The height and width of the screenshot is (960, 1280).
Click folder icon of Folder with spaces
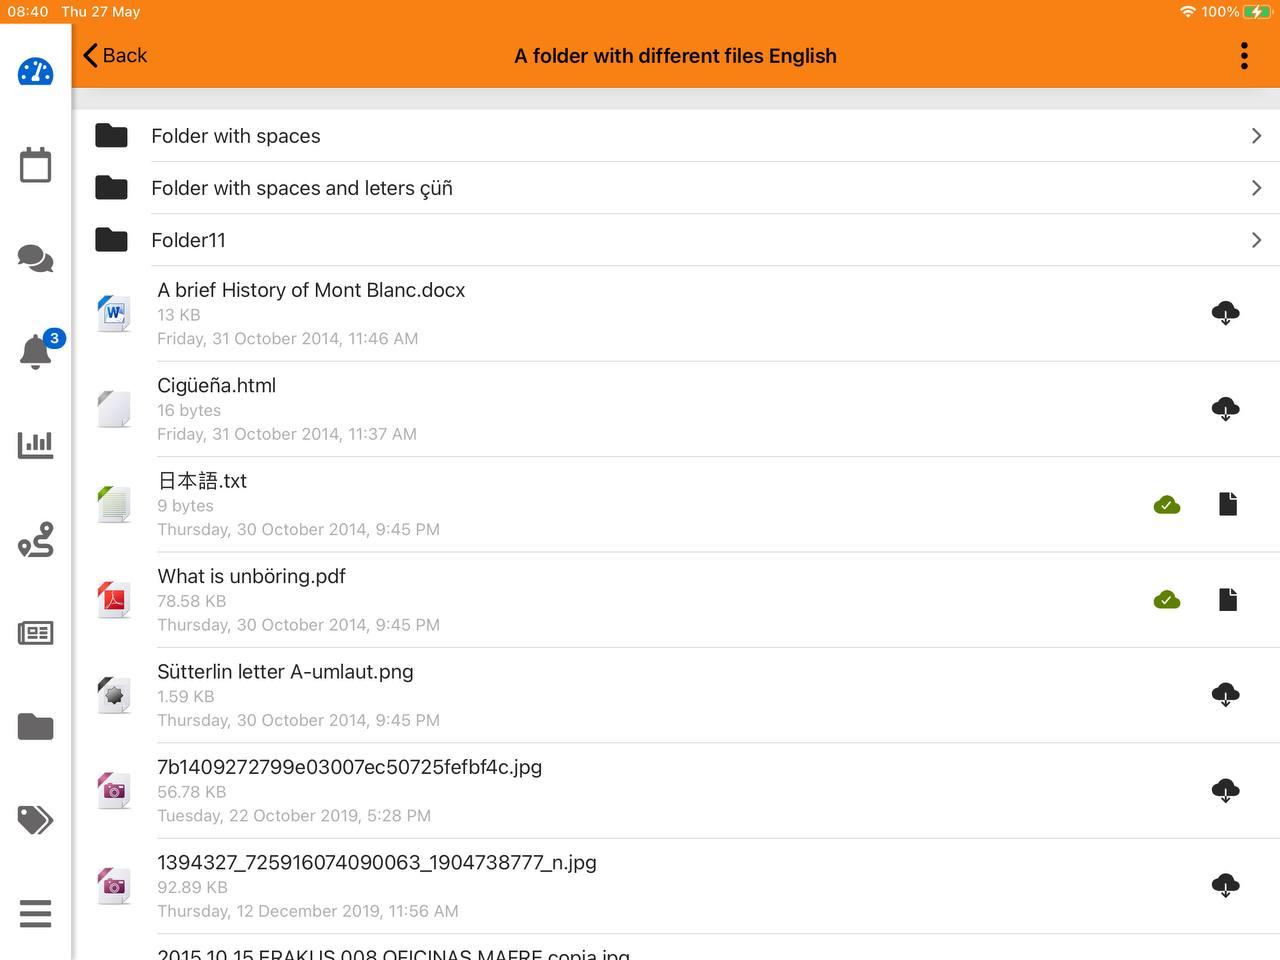pos(111,135)
